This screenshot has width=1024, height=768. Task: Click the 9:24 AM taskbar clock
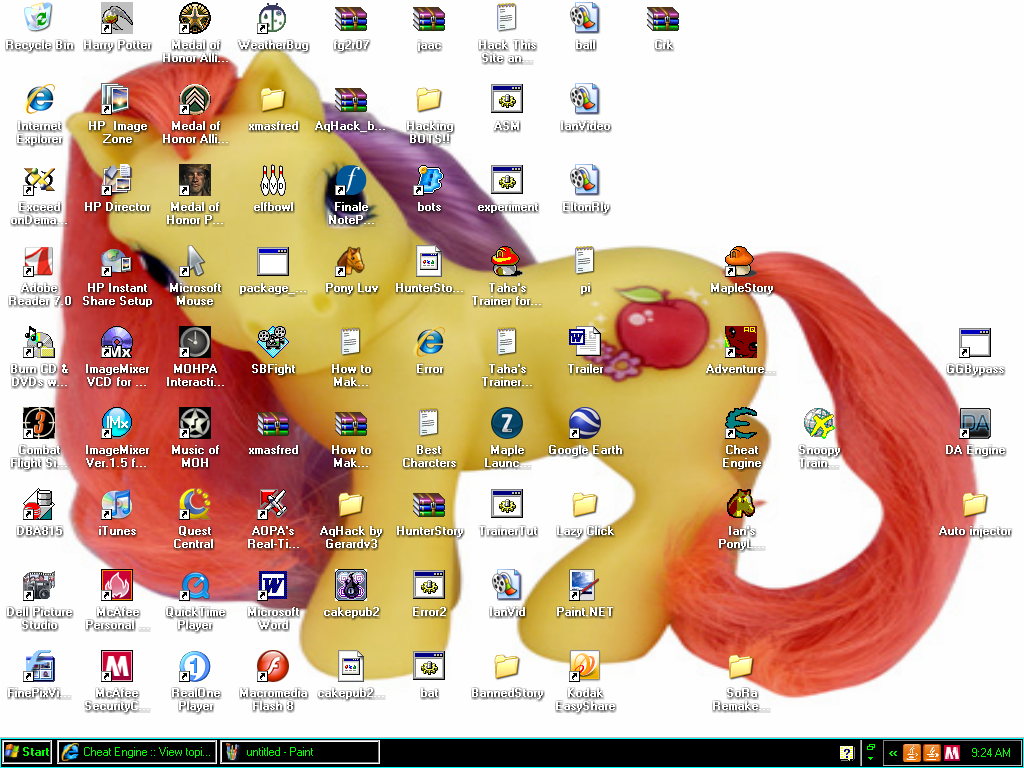pos(990,752)
